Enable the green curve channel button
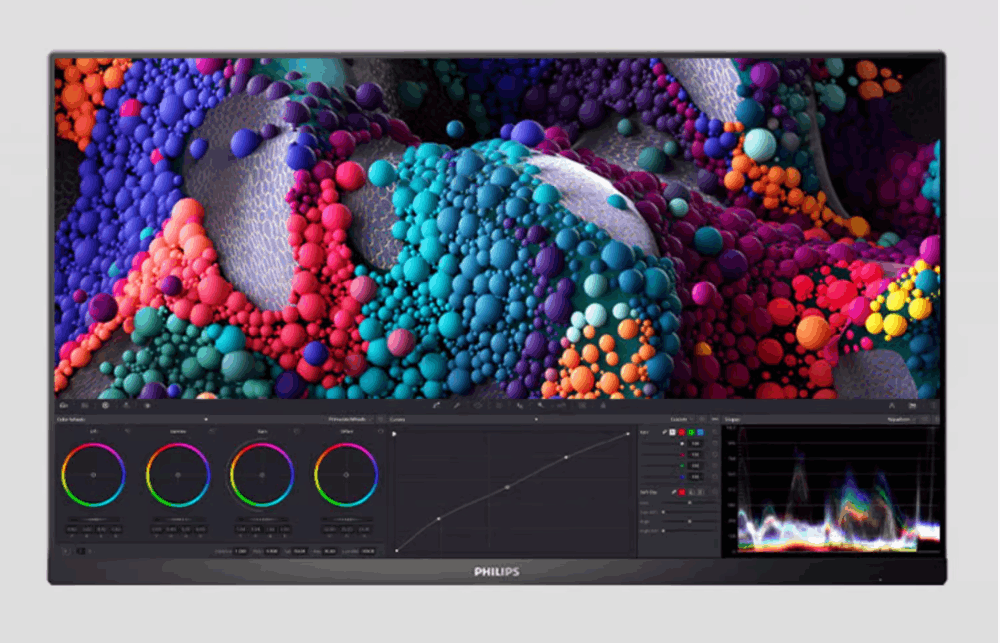The height and width of the screenshot is (643, 1000). [x=691, y=432]
